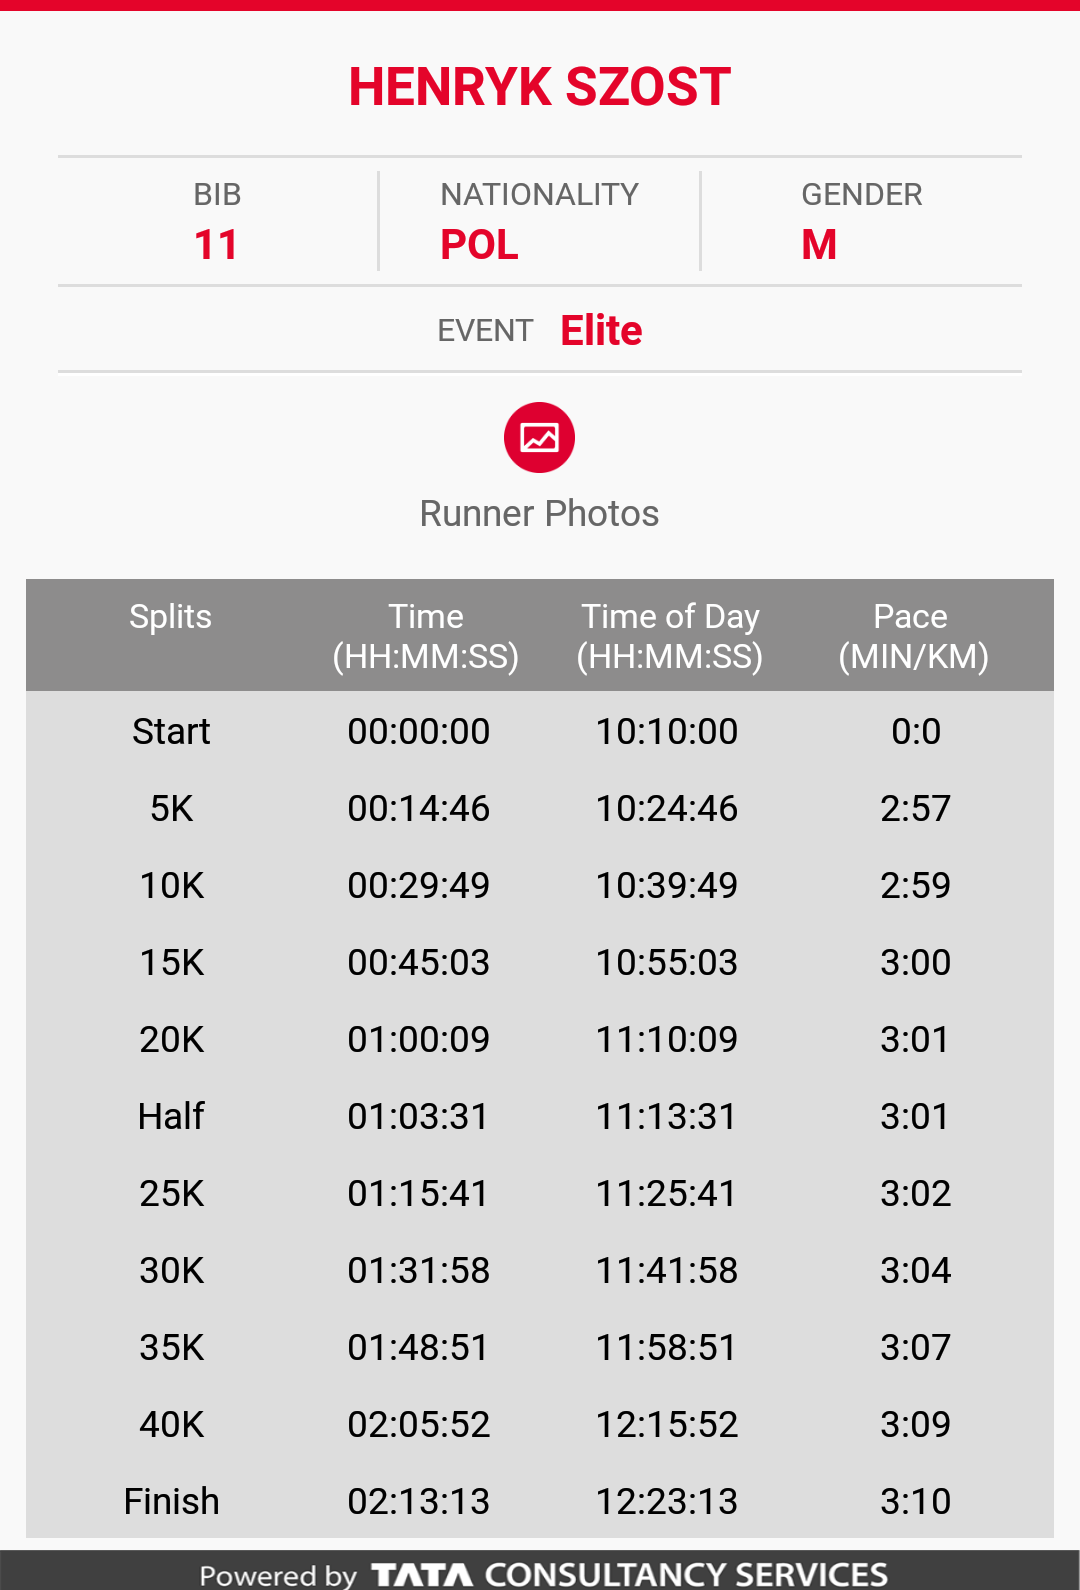Select the Finish split row label

171,1501
